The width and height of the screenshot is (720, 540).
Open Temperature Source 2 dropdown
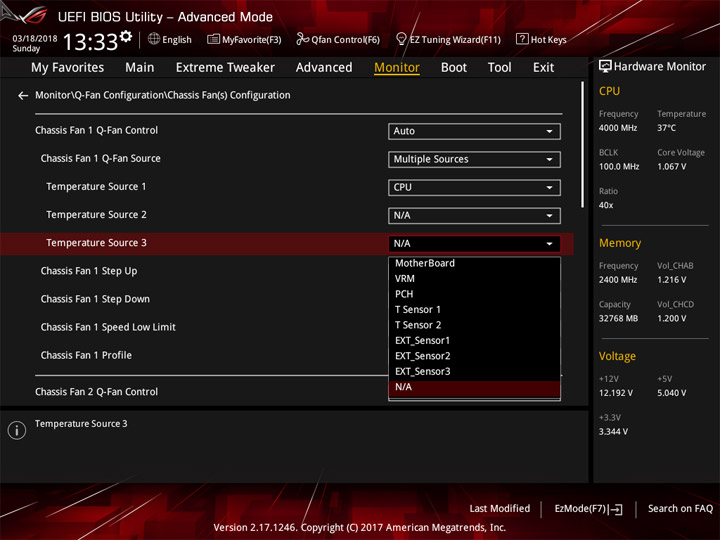pos(474,215)
